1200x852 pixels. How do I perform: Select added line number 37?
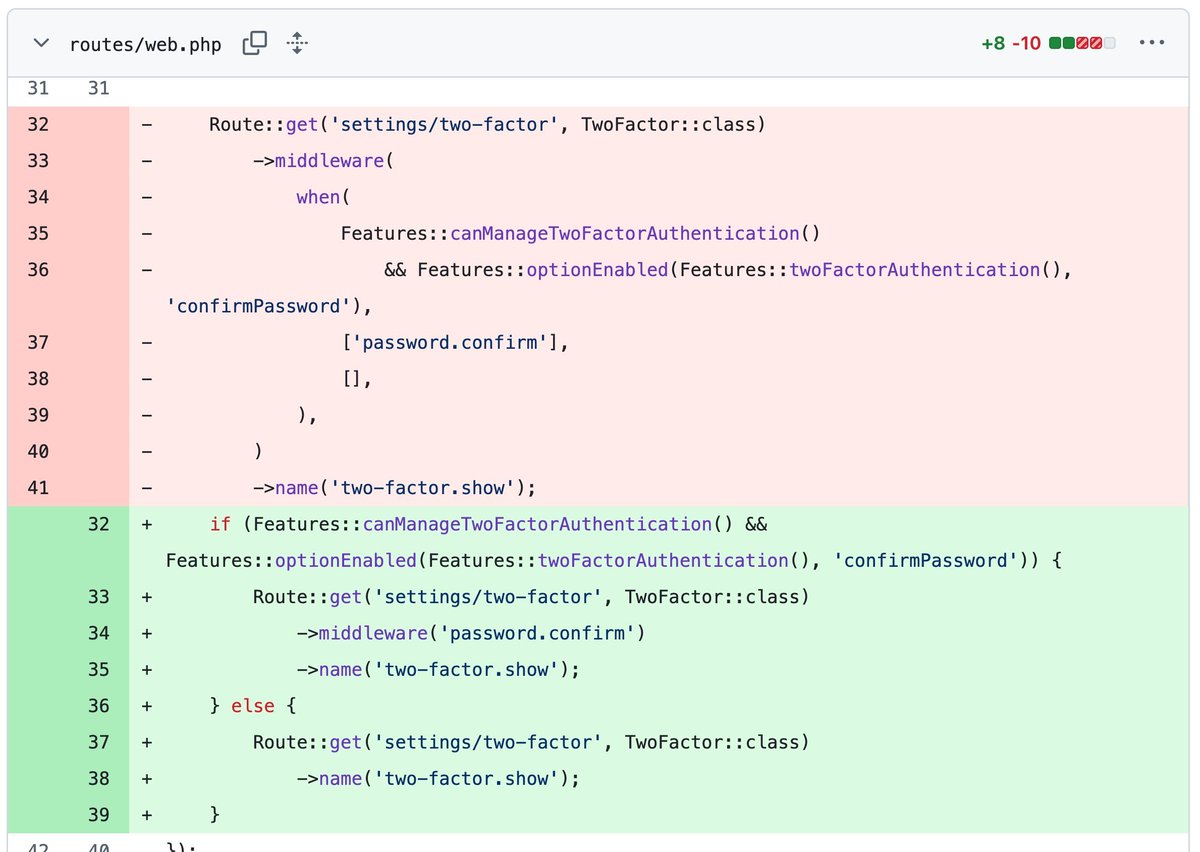(98, 742)
